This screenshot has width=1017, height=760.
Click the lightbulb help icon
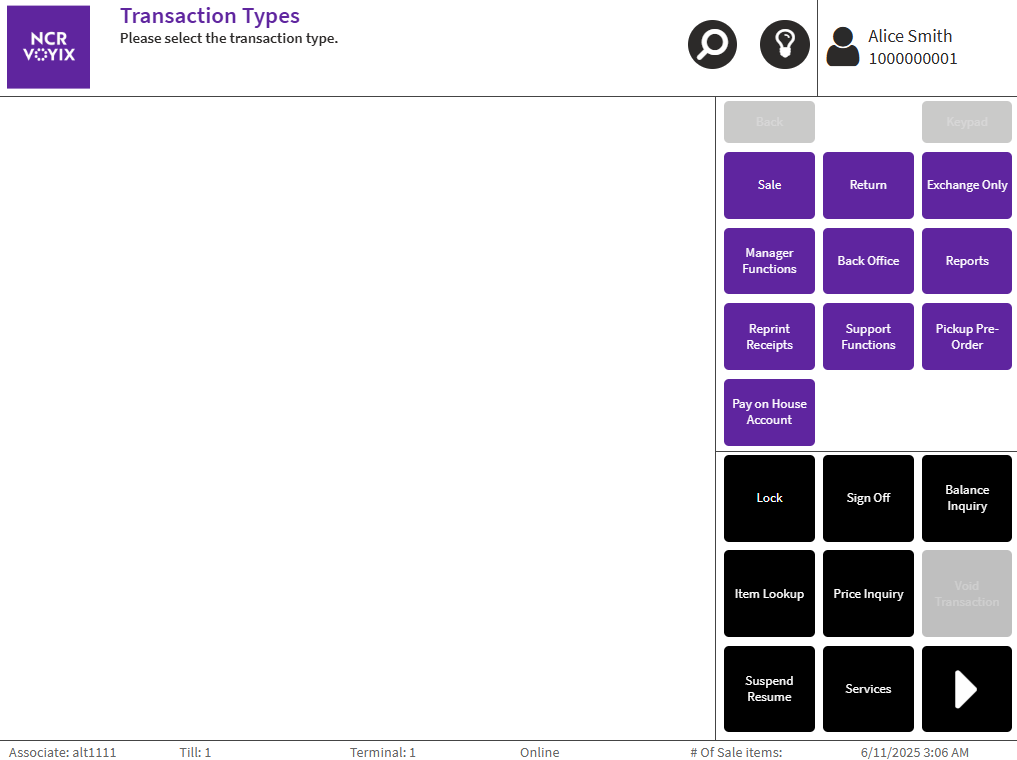pyautogui.click(x=785, y=45)
